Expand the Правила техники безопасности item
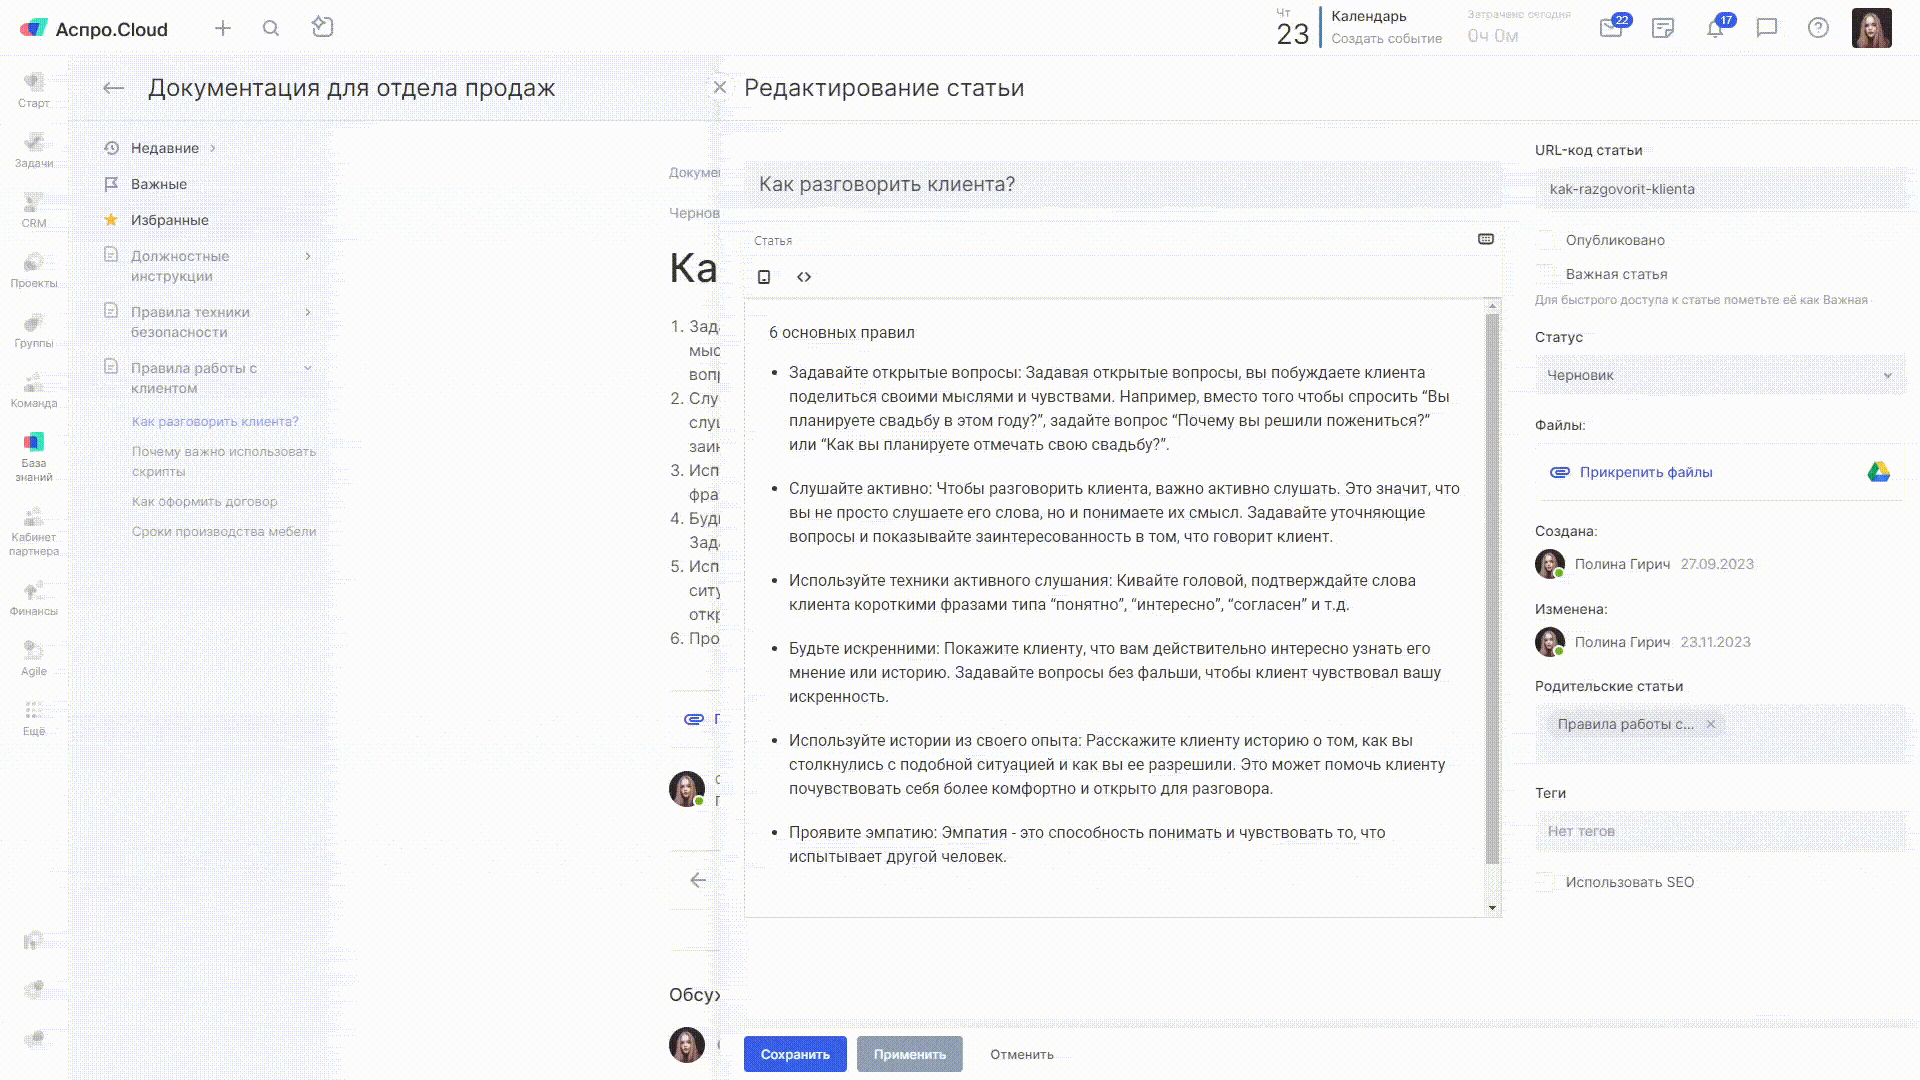Viewport: 1920px width, 1080px height. (308, 312)
